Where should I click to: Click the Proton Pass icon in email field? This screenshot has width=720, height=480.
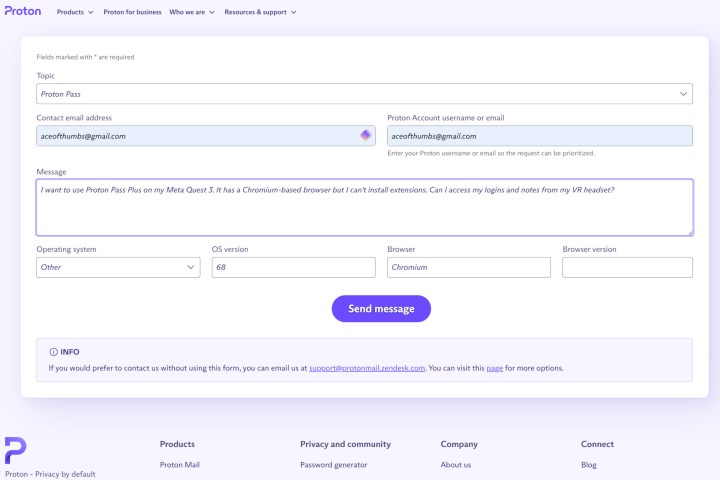coord(366,135)
